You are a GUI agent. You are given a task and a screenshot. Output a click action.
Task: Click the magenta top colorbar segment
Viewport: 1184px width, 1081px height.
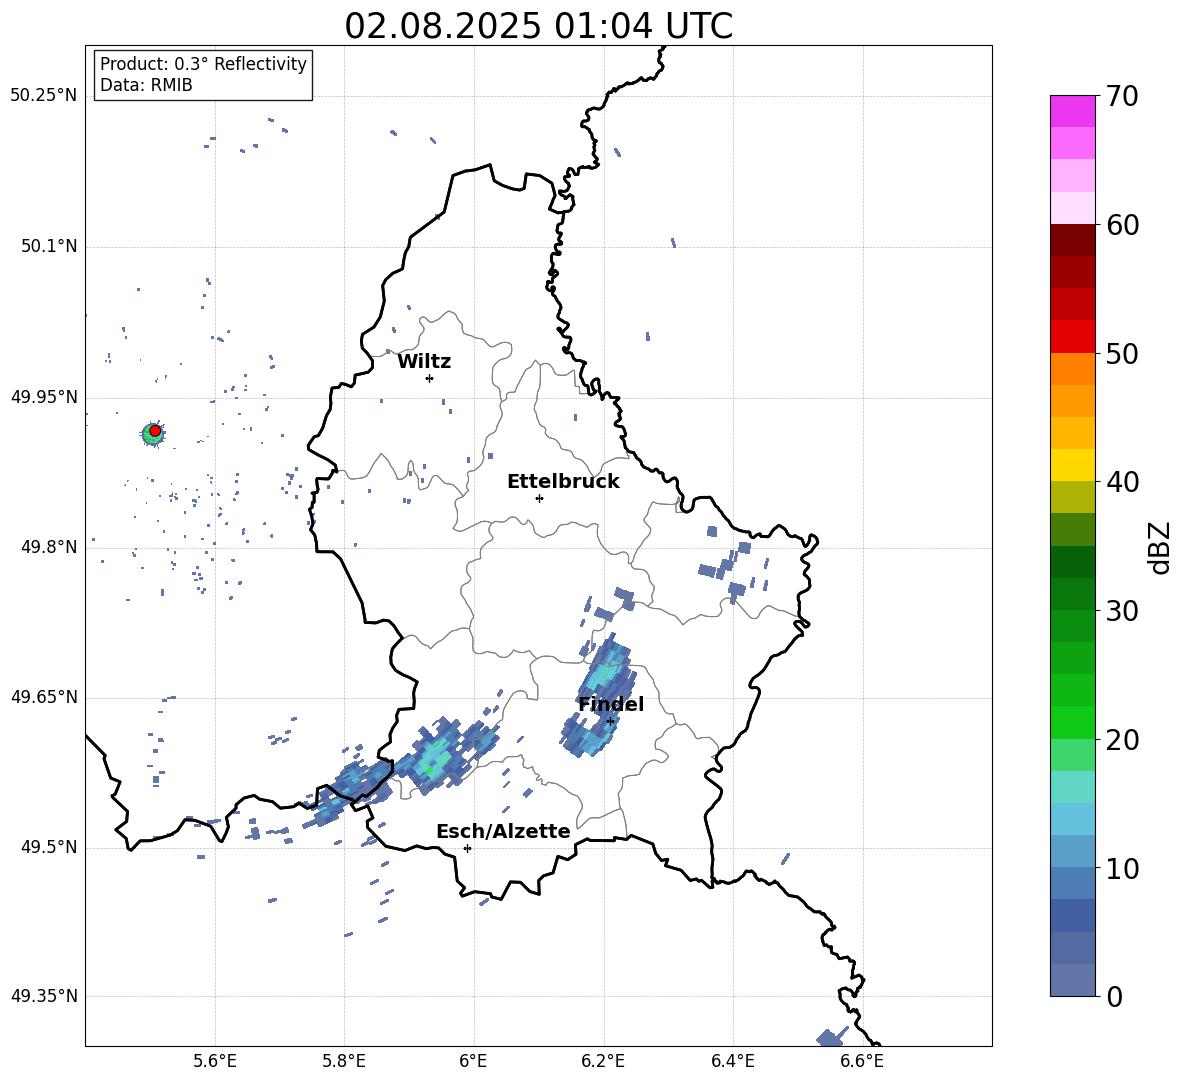(x=1072, y=112)
